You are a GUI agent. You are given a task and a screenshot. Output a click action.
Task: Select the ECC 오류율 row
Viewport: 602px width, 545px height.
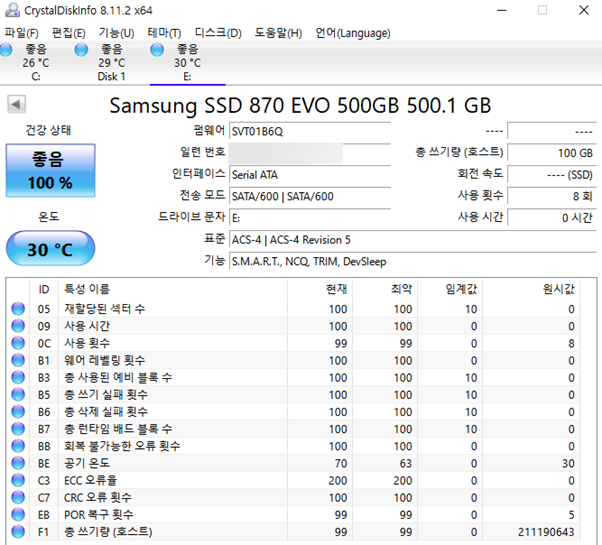click(294, 480)
